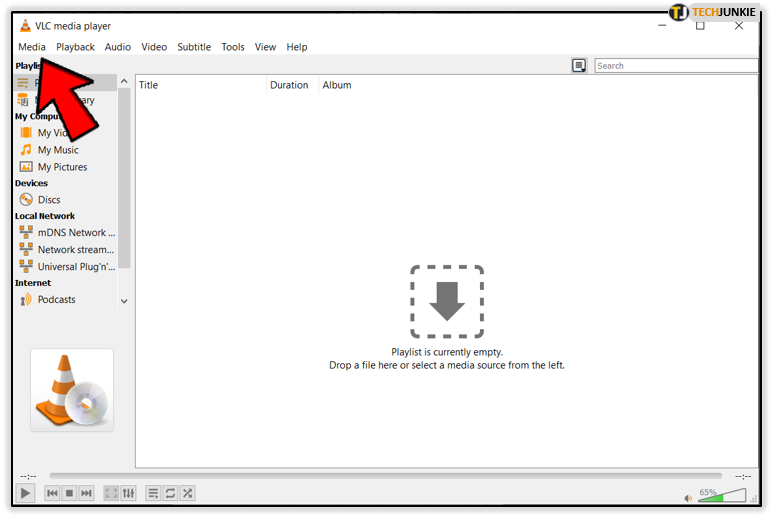Click the Devices section header
The width and height of the screenshot is (773, 518).
click(31, 183)
